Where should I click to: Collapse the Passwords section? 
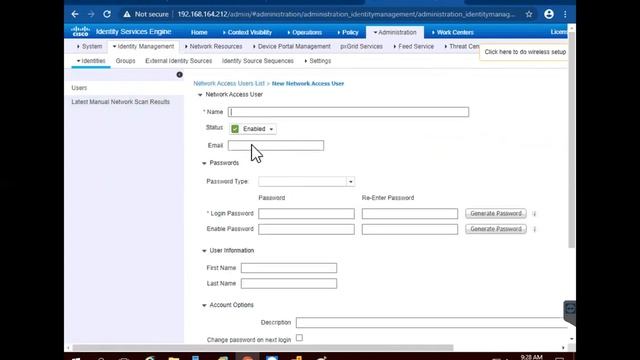[x=204, y=163]
